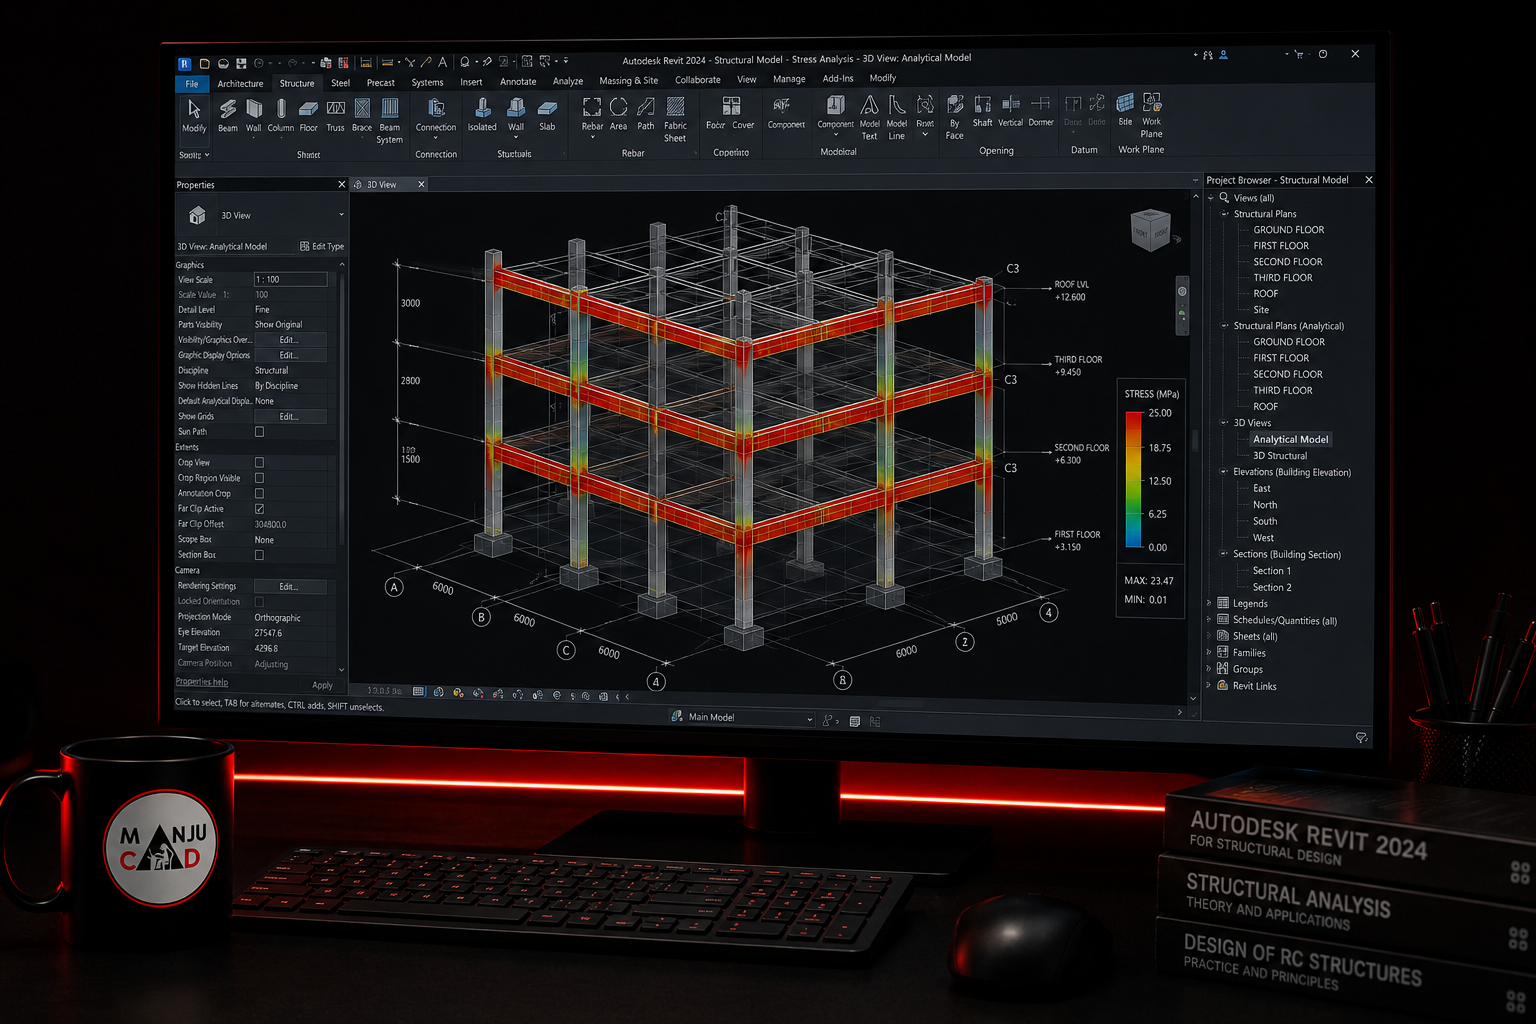This screenshot has width=1536, height=1024.
Task: Open the Analytical Model 3D view
Action: tap(1290, 439)
